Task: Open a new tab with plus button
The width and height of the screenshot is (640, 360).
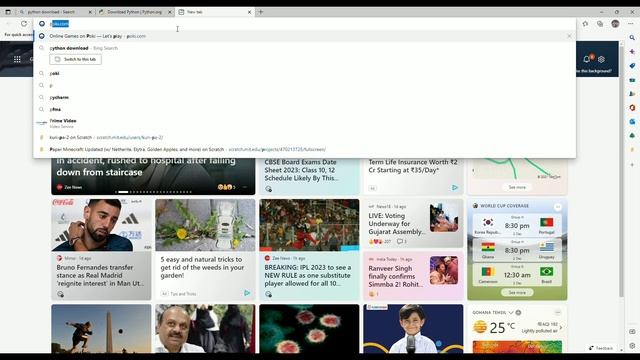Action: click(x=261, y=12)
